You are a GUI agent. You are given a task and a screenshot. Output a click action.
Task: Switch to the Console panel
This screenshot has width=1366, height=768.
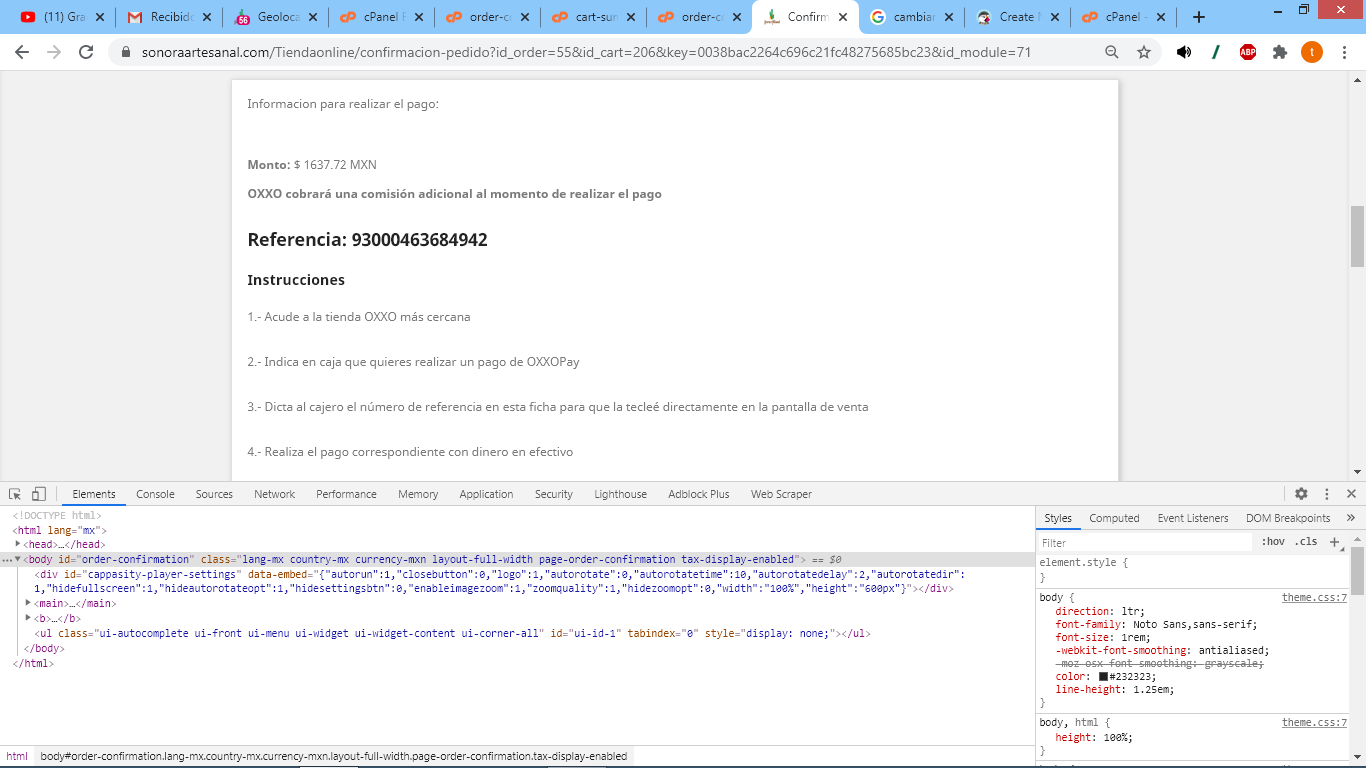[x=155, y=494]
